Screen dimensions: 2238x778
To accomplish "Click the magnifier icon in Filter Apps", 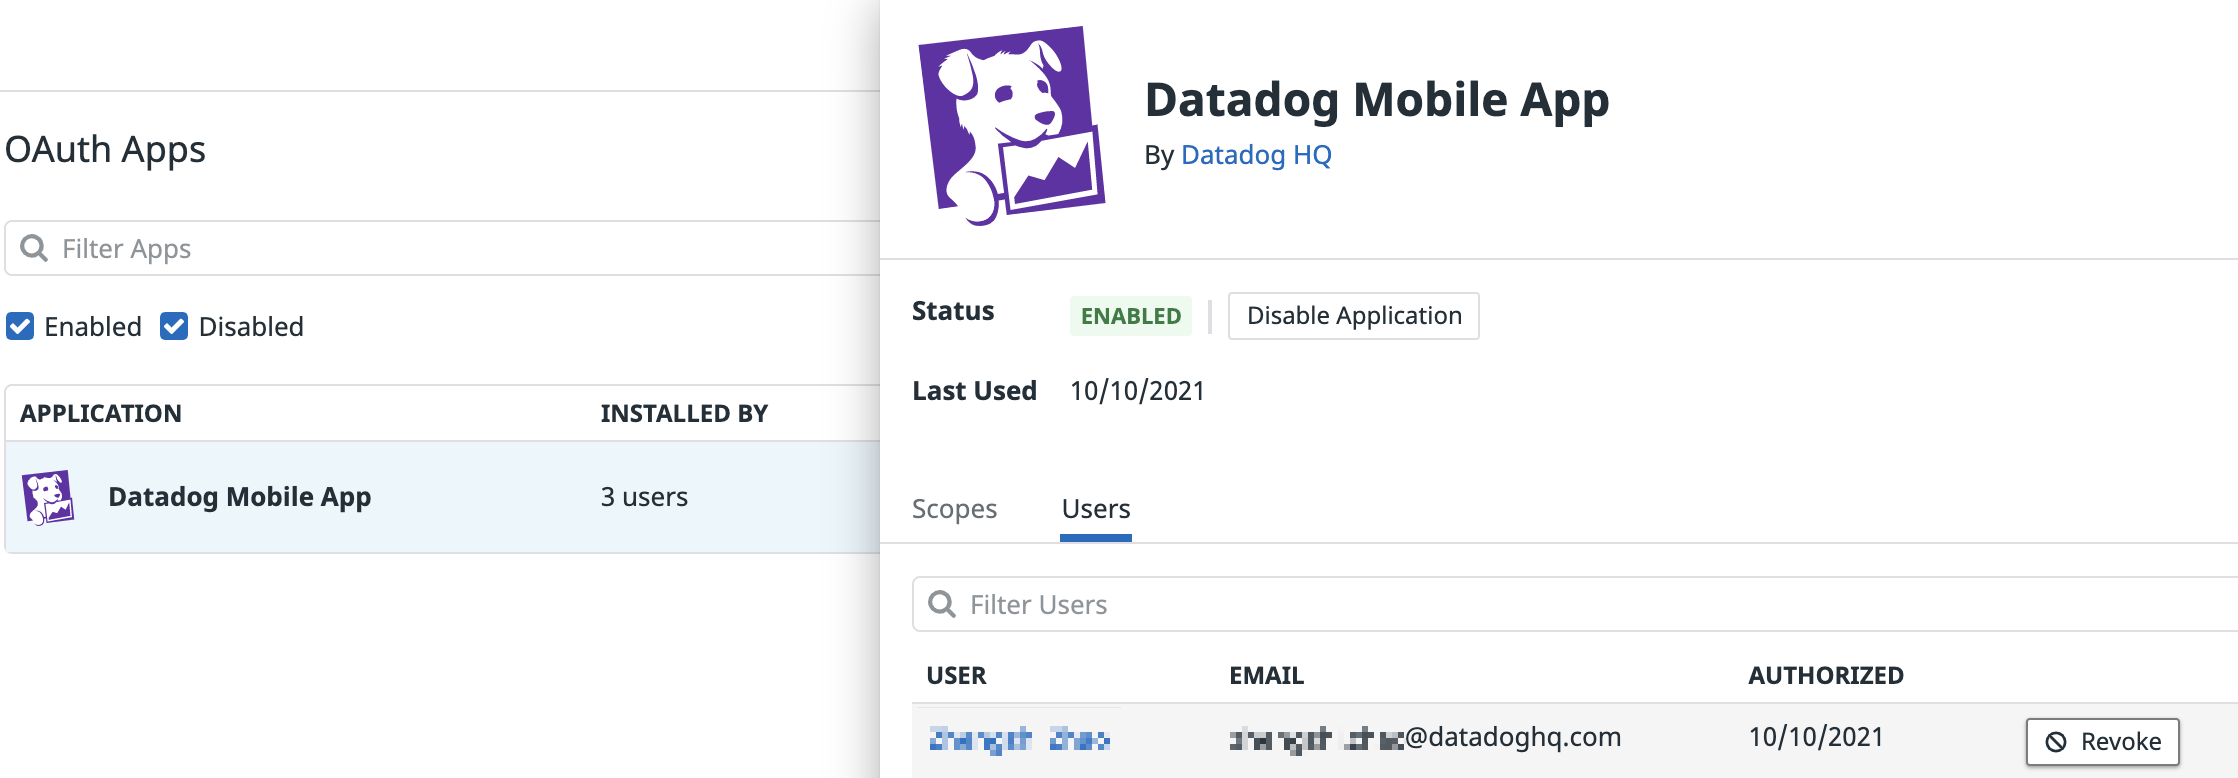I will [x=34, y=248].
